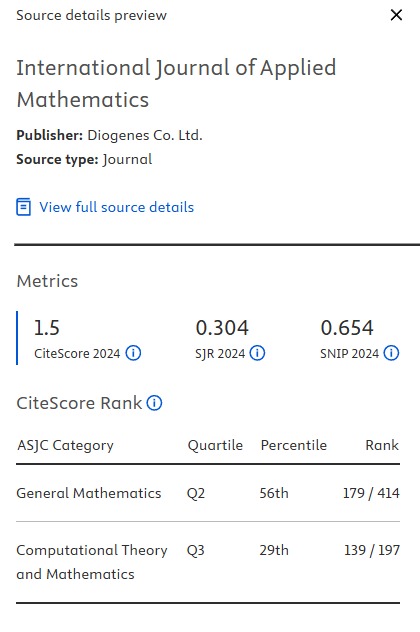Click the Percentile column header
420x632 pixels.
[x=294, y=445]
